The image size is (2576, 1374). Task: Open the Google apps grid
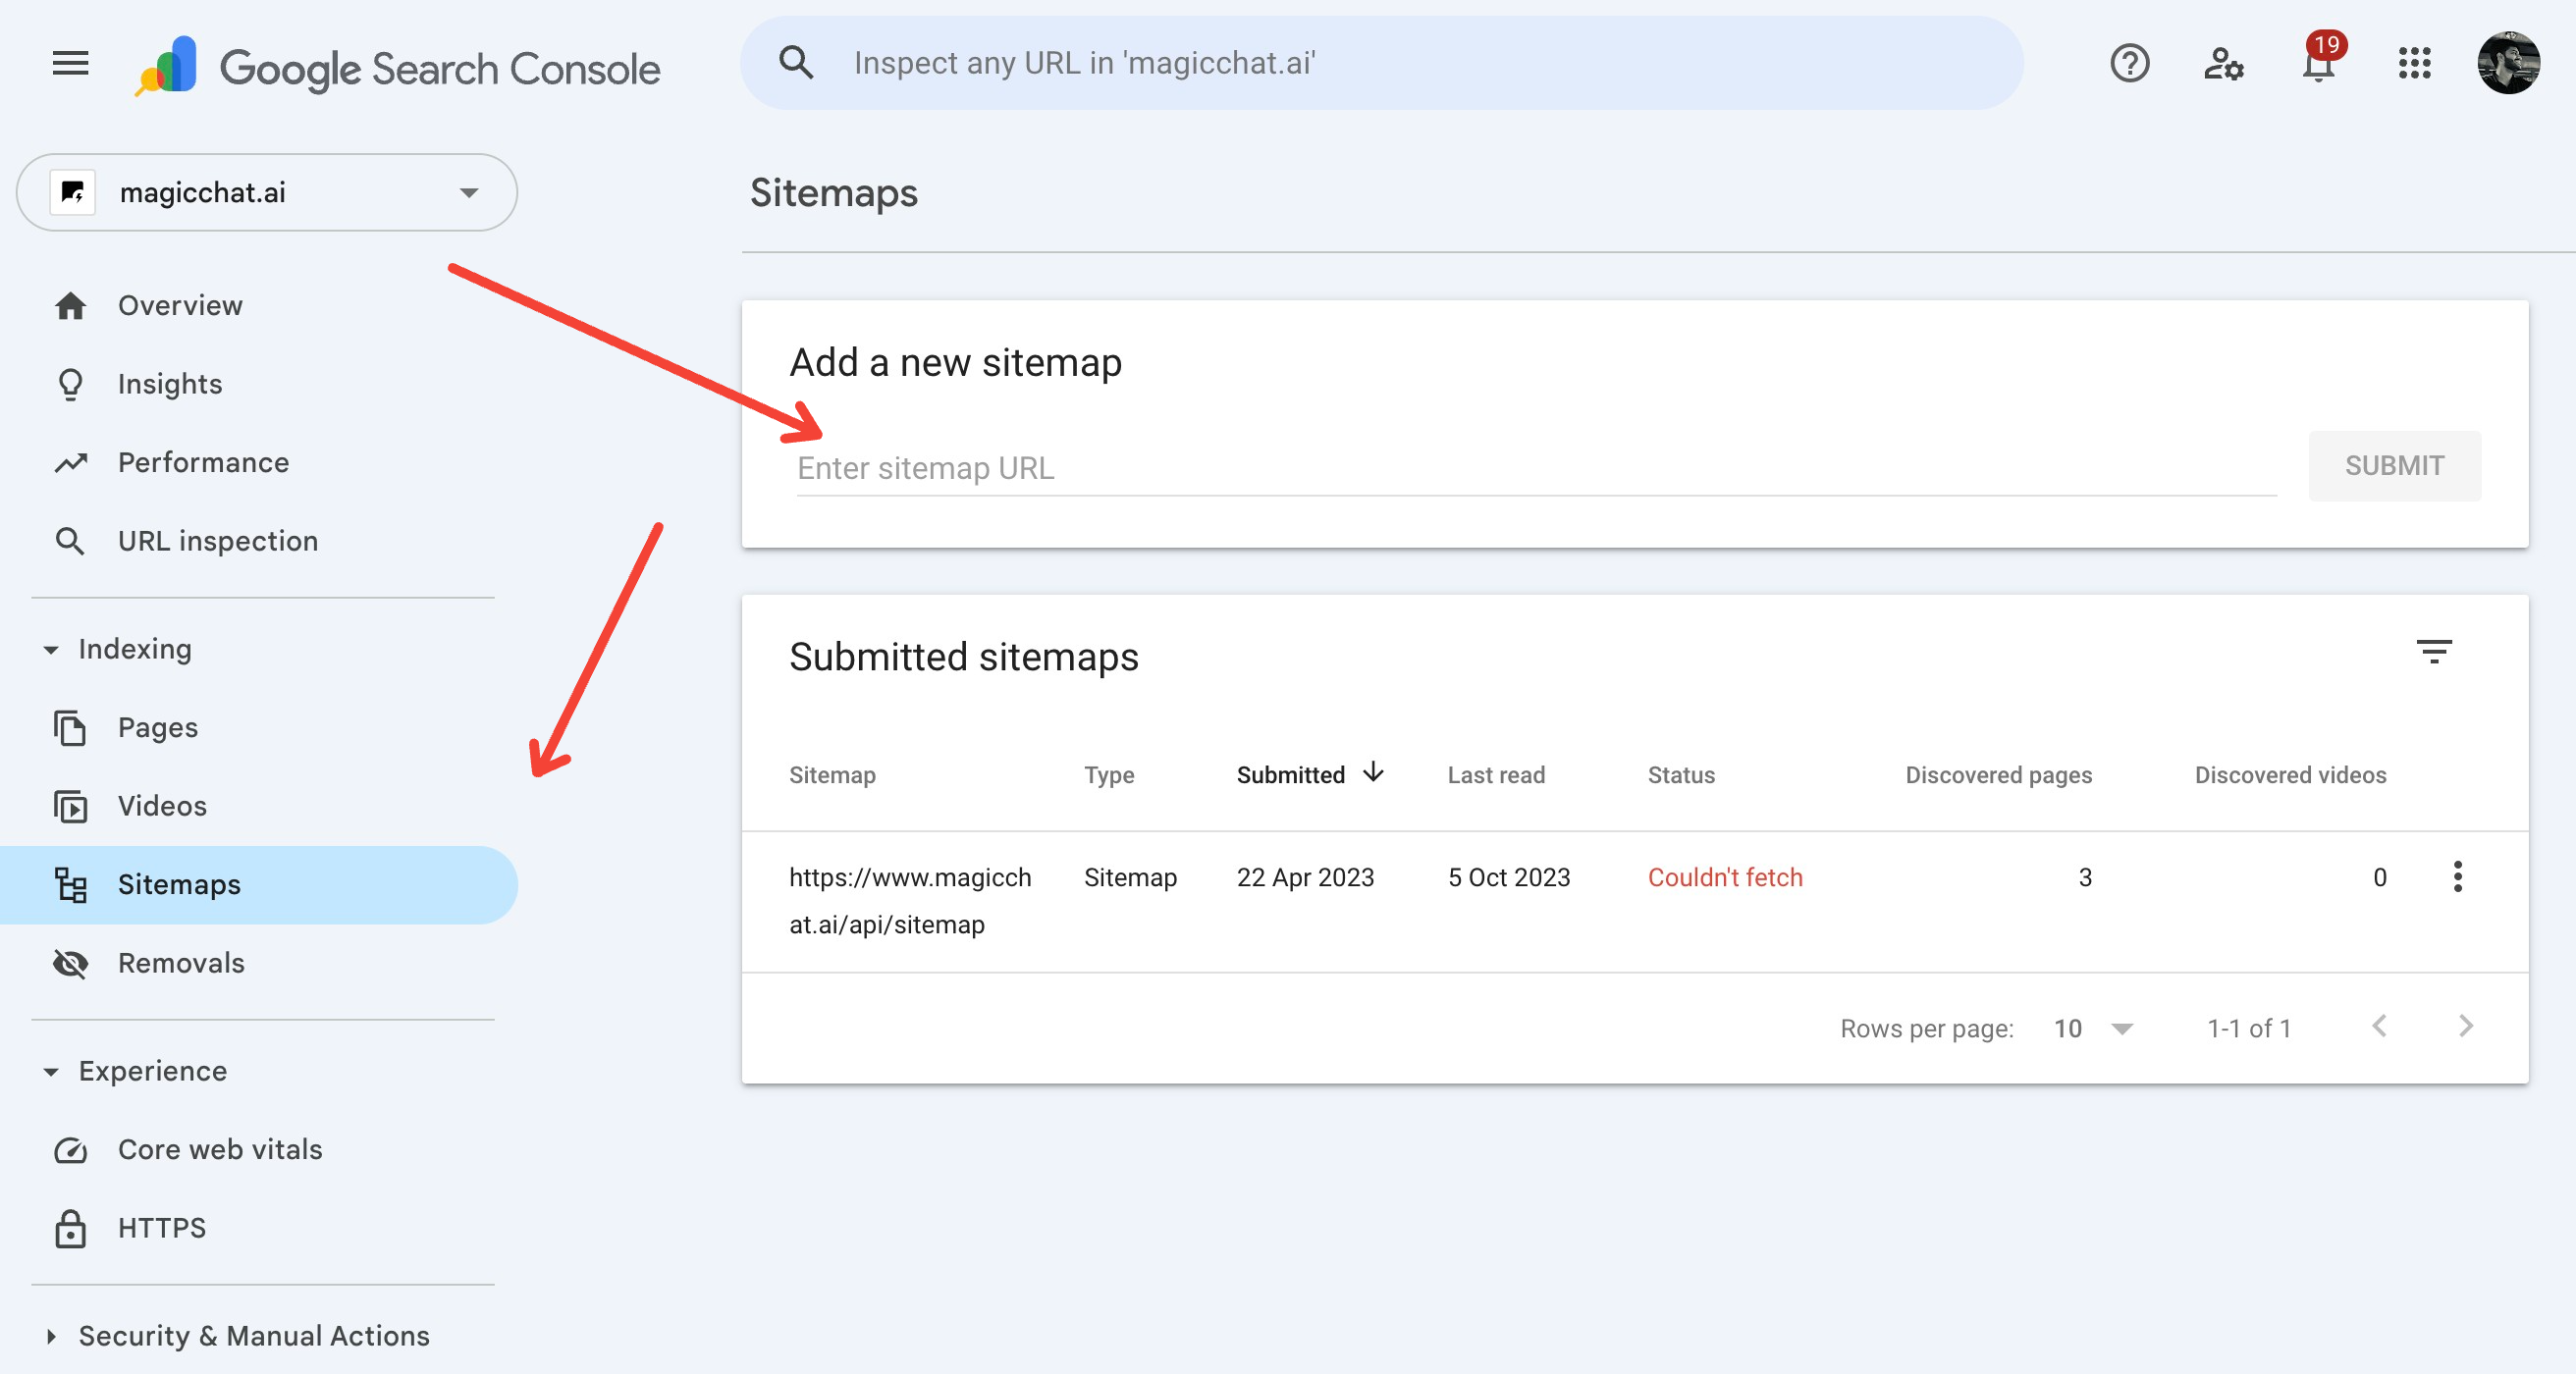(x=2414, y=64)
